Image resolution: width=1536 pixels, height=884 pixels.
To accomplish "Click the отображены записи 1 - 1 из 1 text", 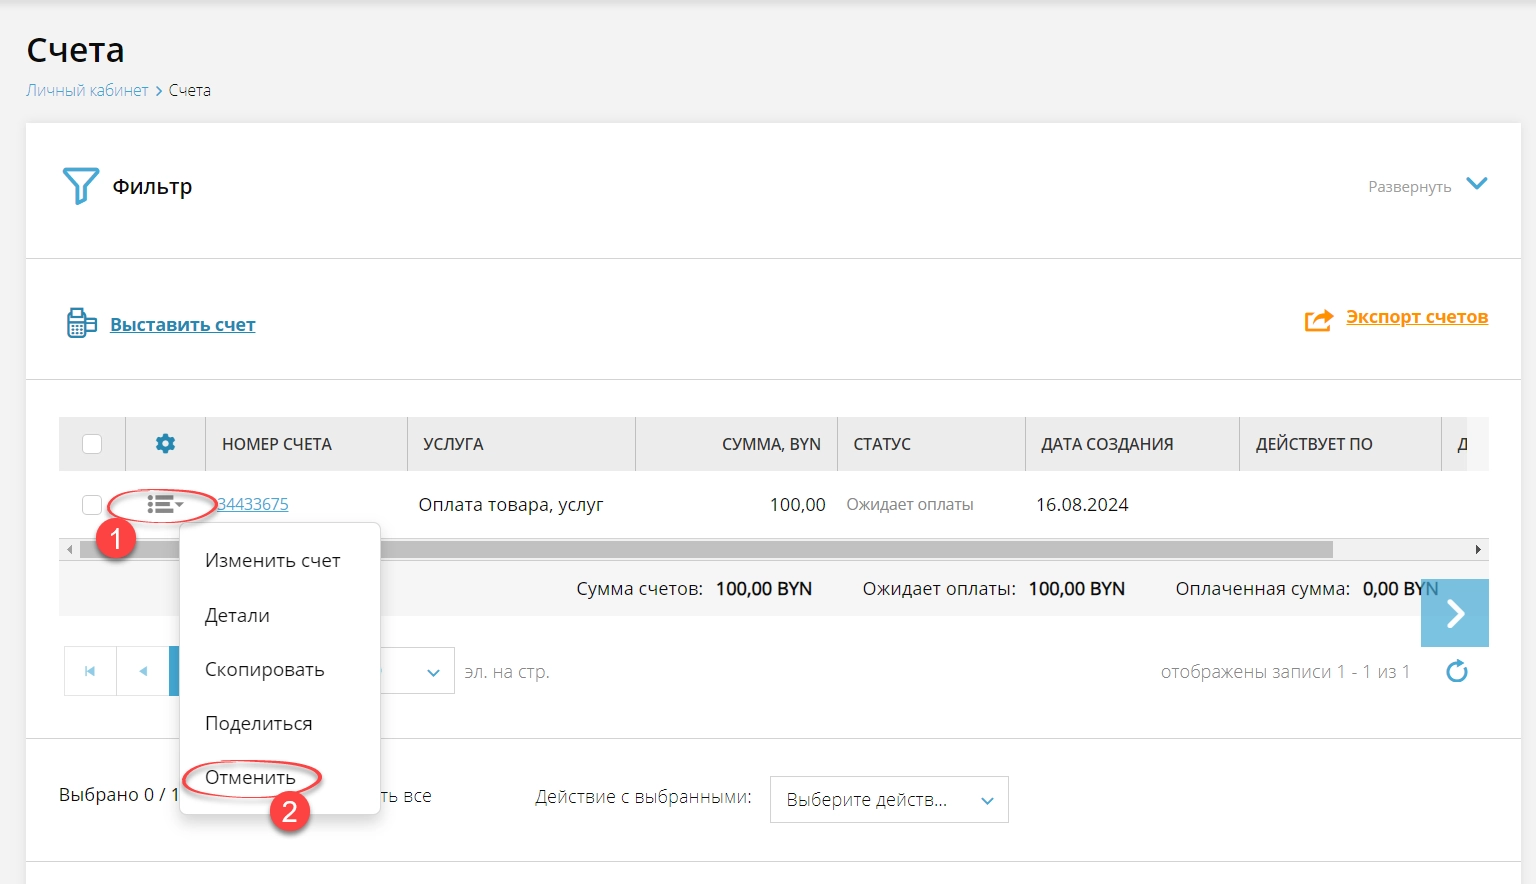I will (1285, 672).
